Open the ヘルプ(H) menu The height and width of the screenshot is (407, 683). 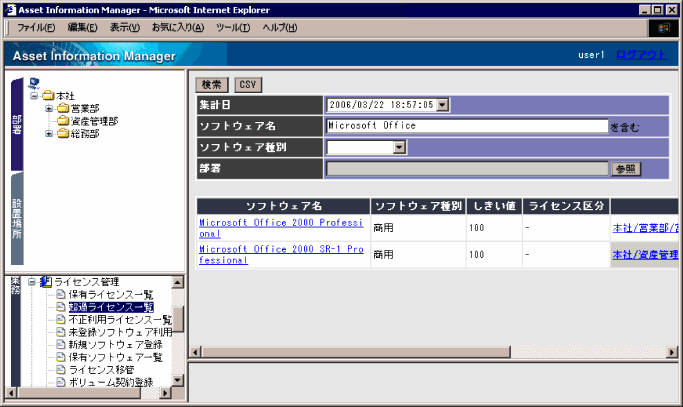[x=280, y=27]
